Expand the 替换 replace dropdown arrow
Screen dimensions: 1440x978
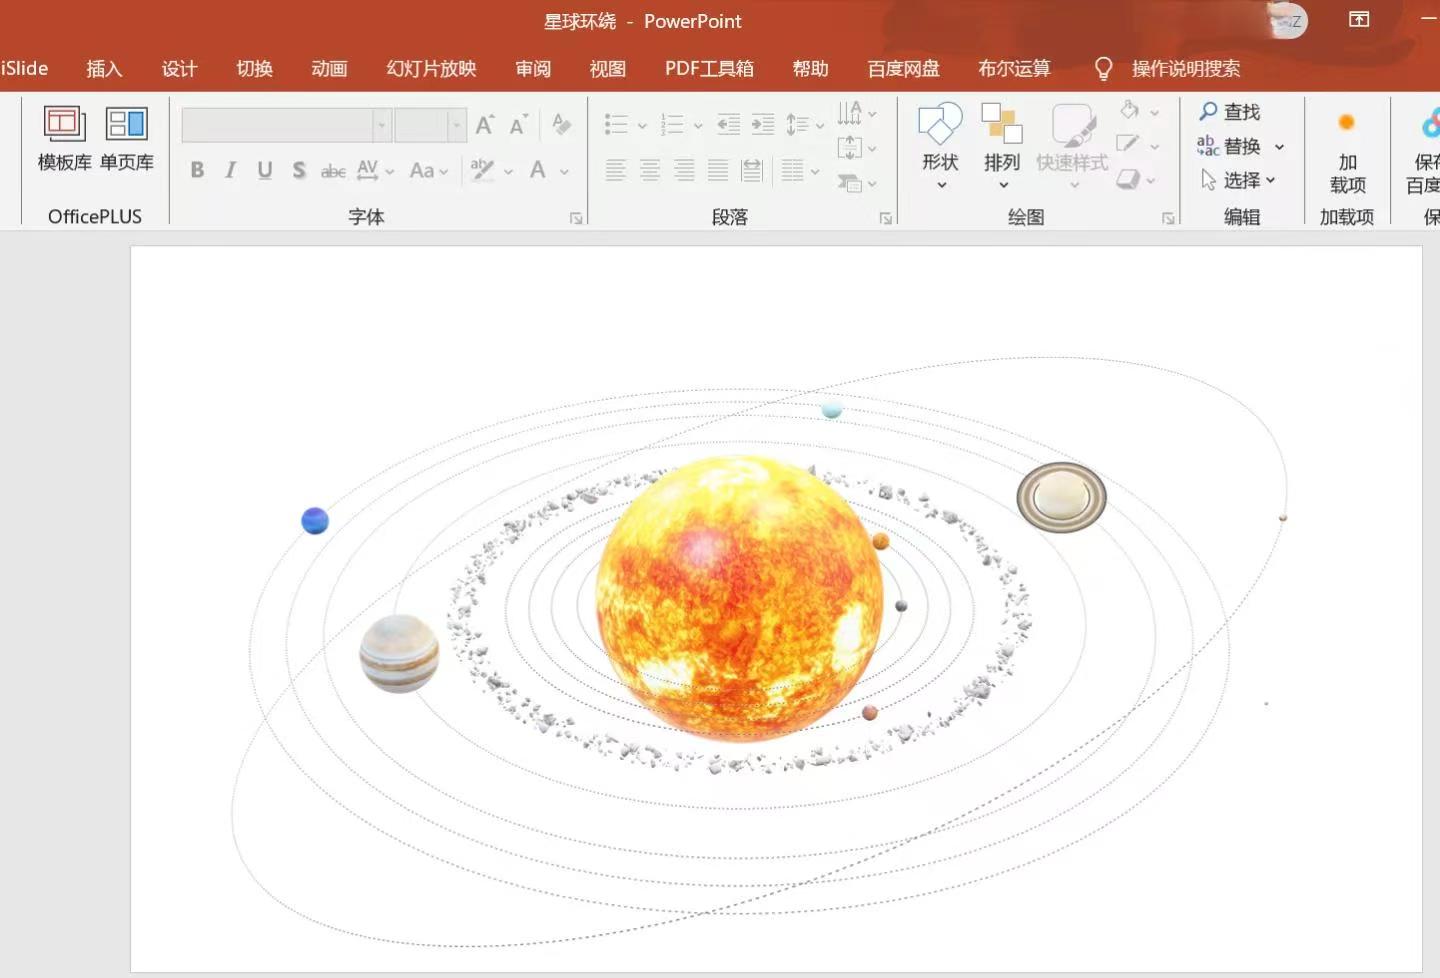click(x=1279, y=147)
